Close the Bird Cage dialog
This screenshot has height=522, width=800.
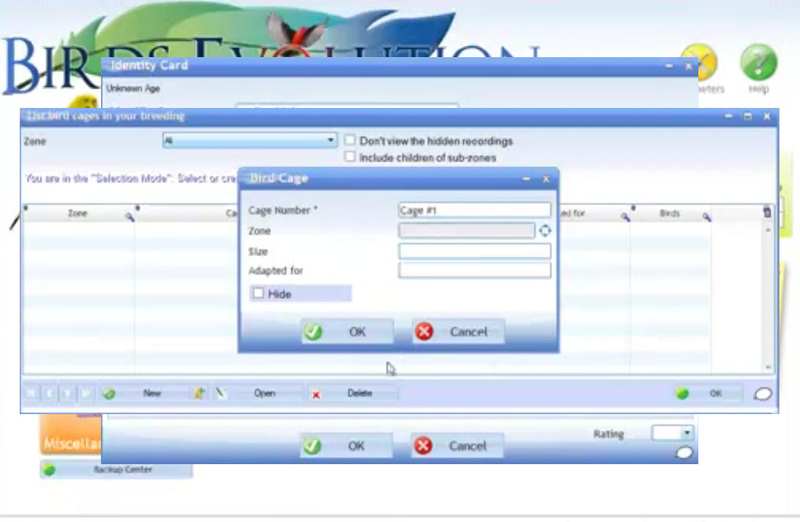(x=546, y=179)
